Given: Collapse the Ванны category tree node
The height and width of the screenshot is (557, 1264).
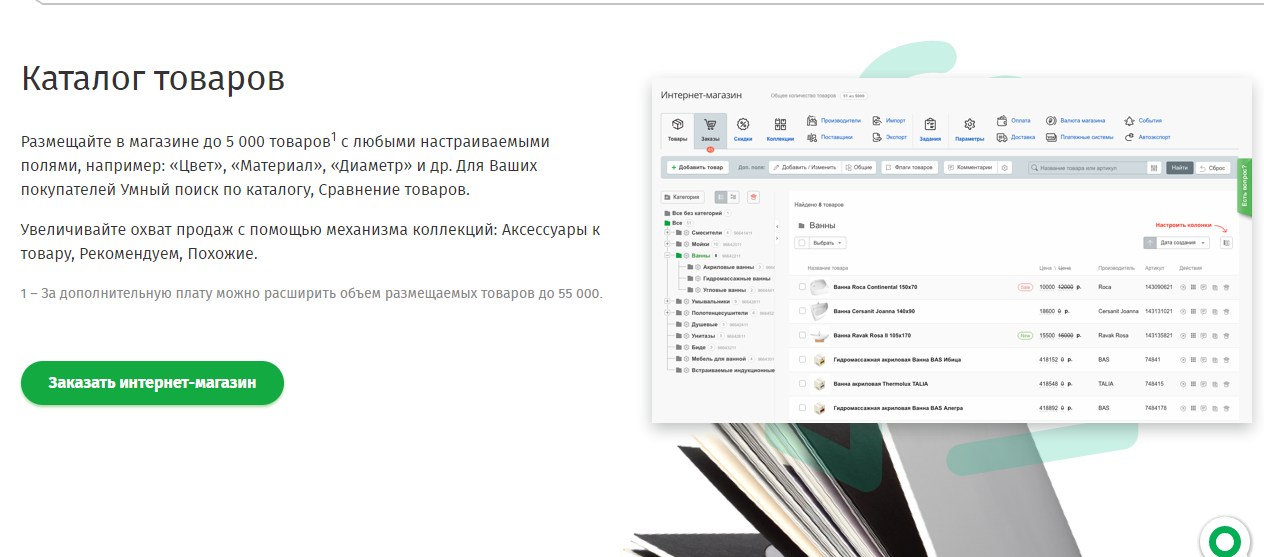Looking at the screenshot, I should (x=667, y=256).
